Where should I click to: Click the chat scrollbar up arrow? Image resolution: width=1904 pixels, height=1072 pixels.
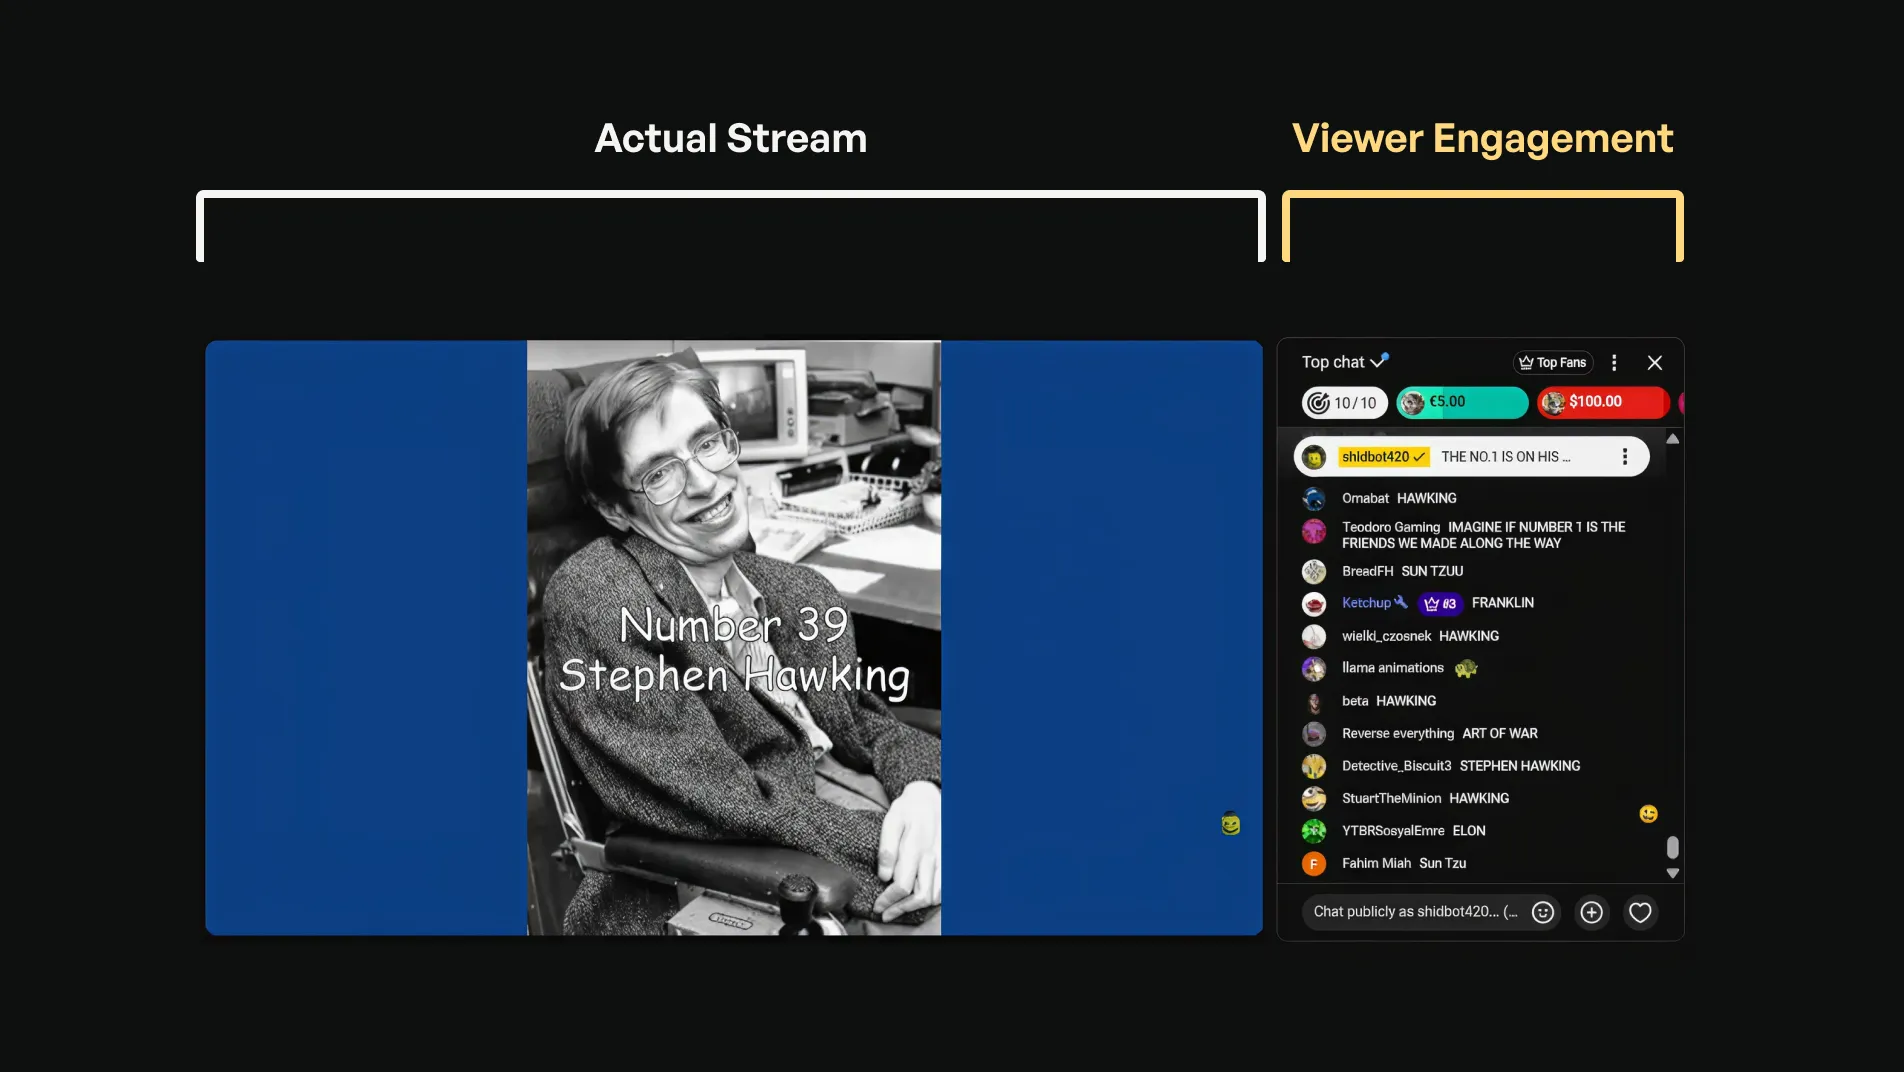(1672, 439)
